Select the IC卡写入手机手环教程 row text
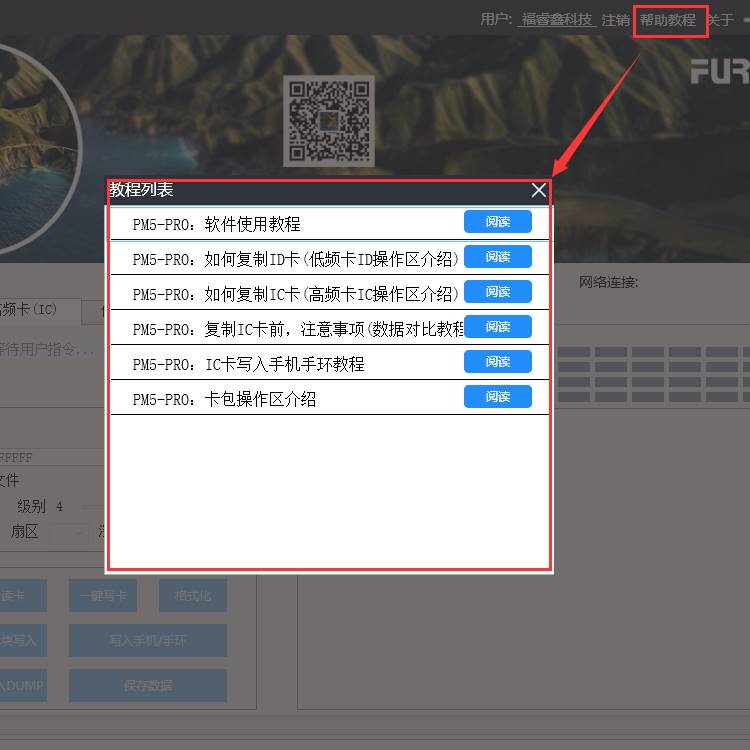 (248, 364)
